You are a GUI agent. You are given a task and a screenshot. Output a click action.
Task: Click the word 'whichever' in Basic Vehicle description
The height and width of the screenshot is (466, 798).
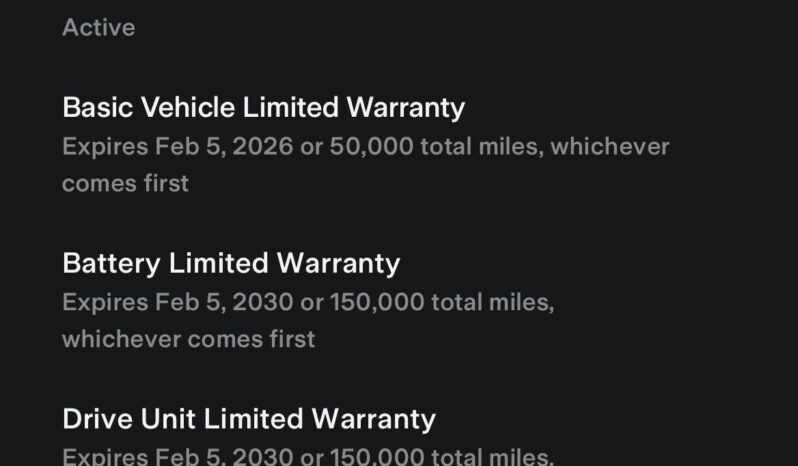(x=610, y=147)
